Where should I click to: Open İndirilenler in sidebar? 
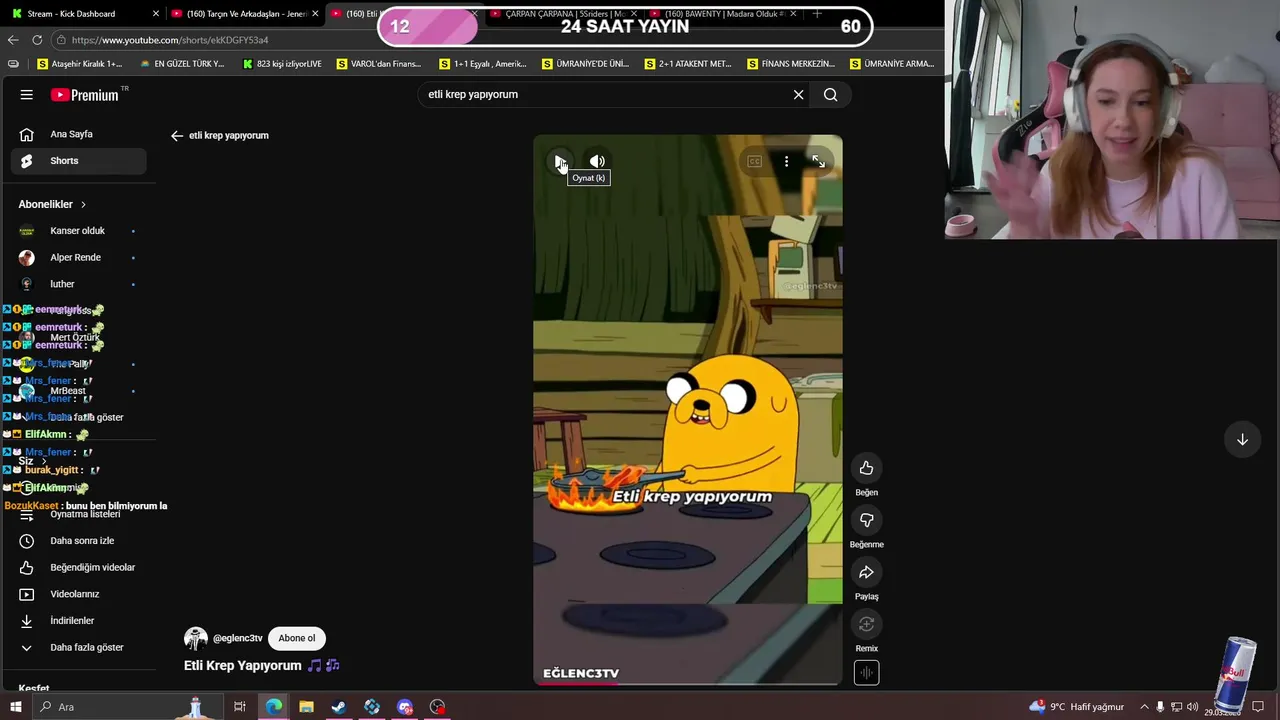(78, 621)
